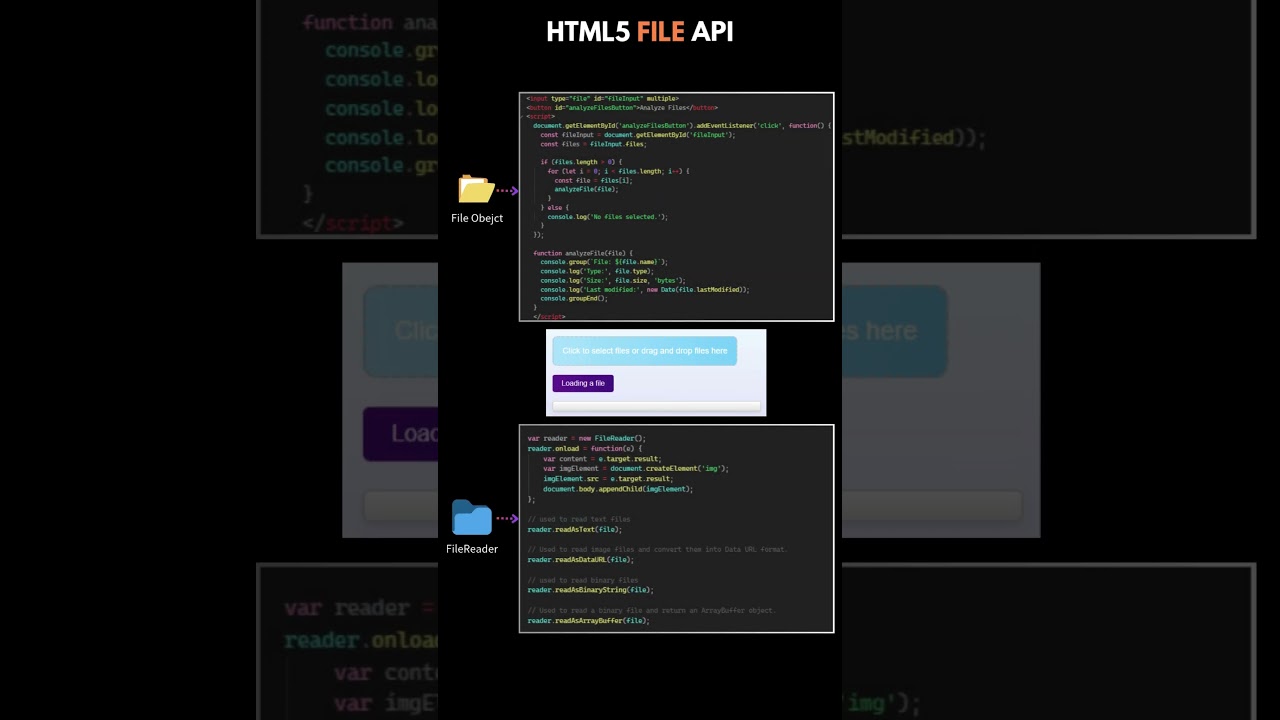Click the yellow File Object folder icon
This screenshot has width=1280, height=720.
coord(476,189)
